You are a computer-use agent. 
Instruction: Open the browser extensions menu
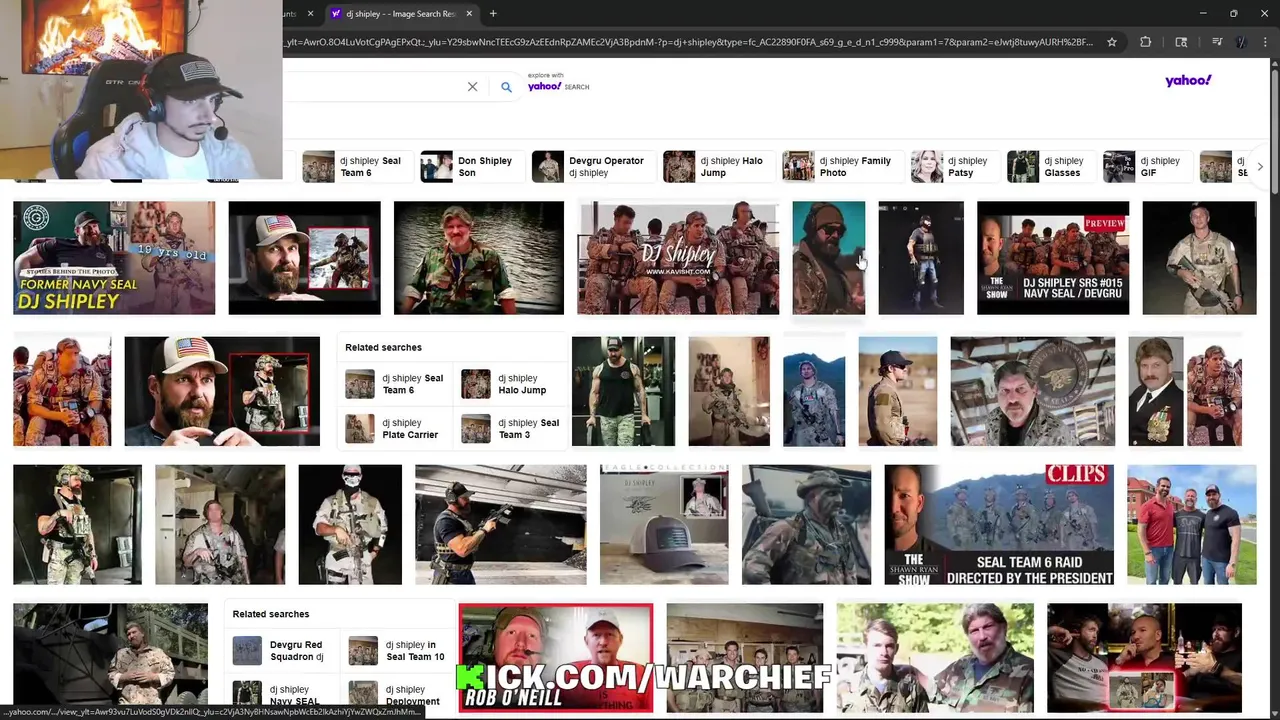[1146, 42]
